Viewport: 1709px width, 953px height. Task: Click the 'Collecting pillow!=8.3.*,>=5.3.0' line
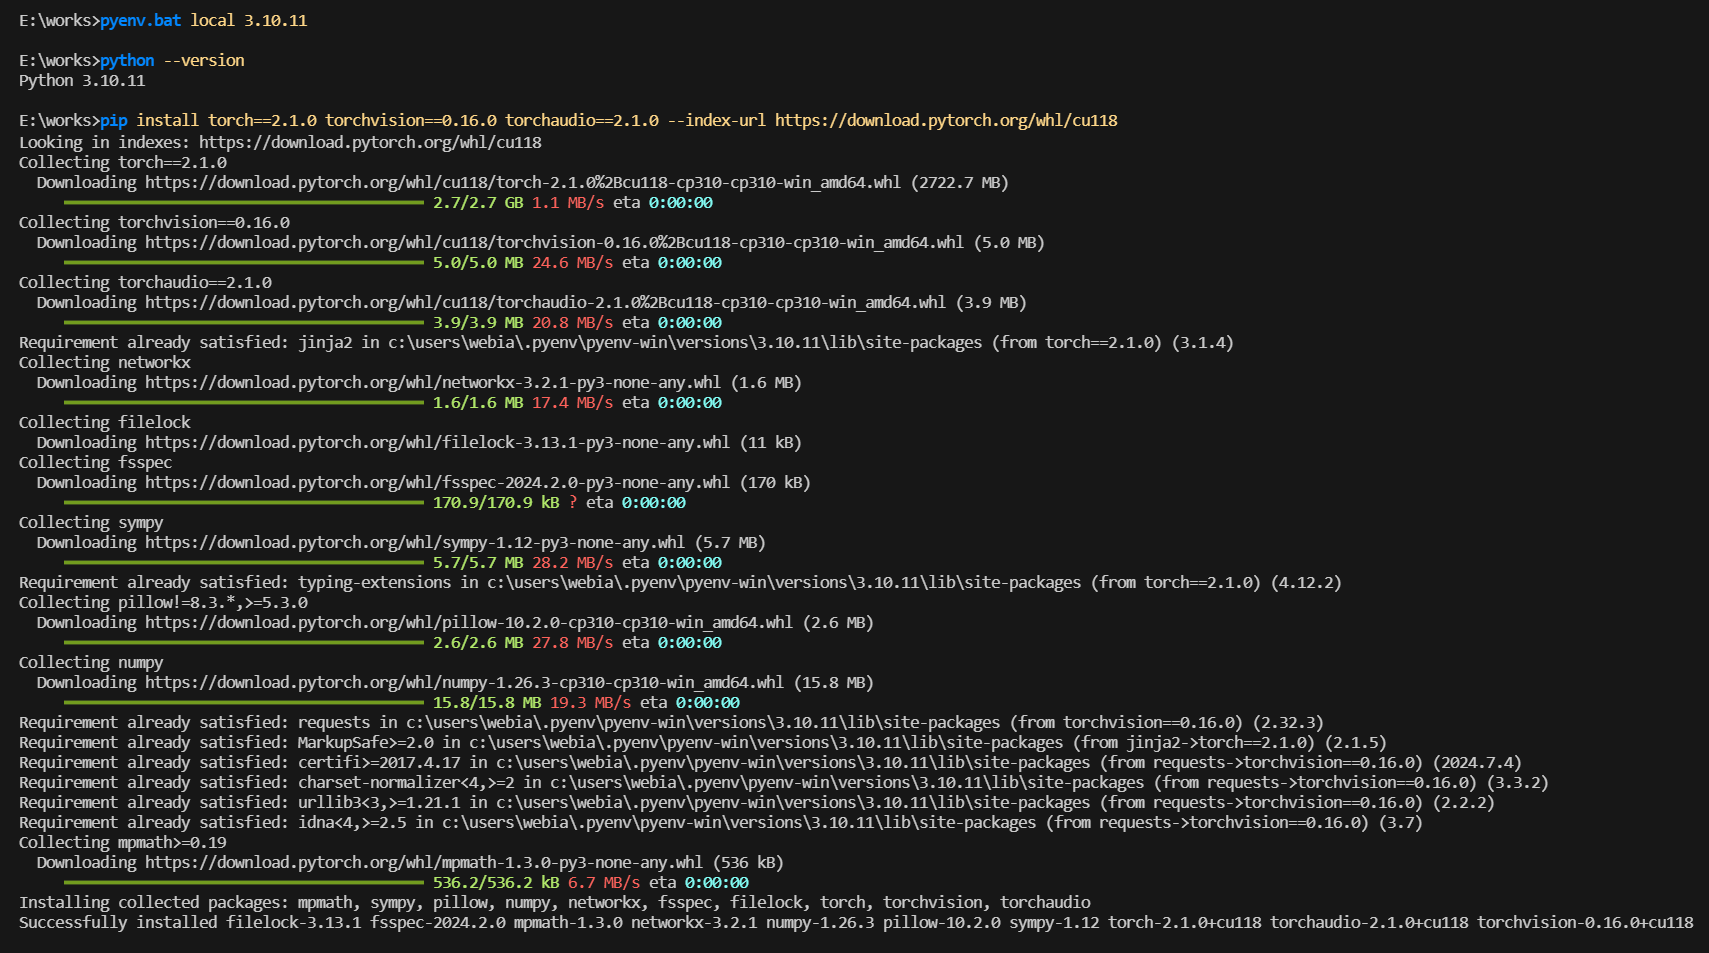click(x=163, y=602)
